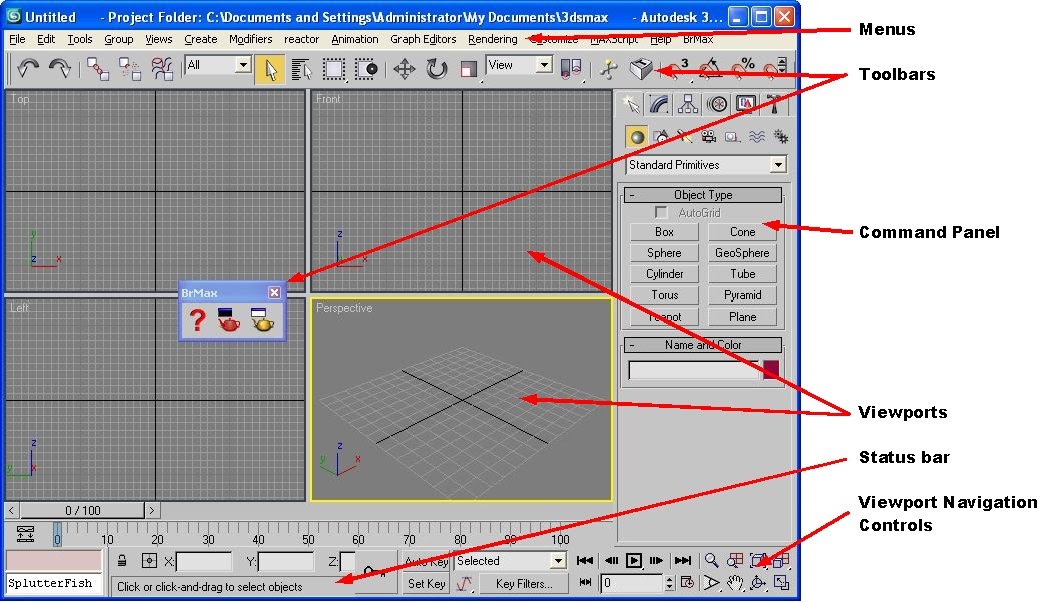Open the Select by Name tool
The height and width of the screenshot is (602, 1040).
302,69
